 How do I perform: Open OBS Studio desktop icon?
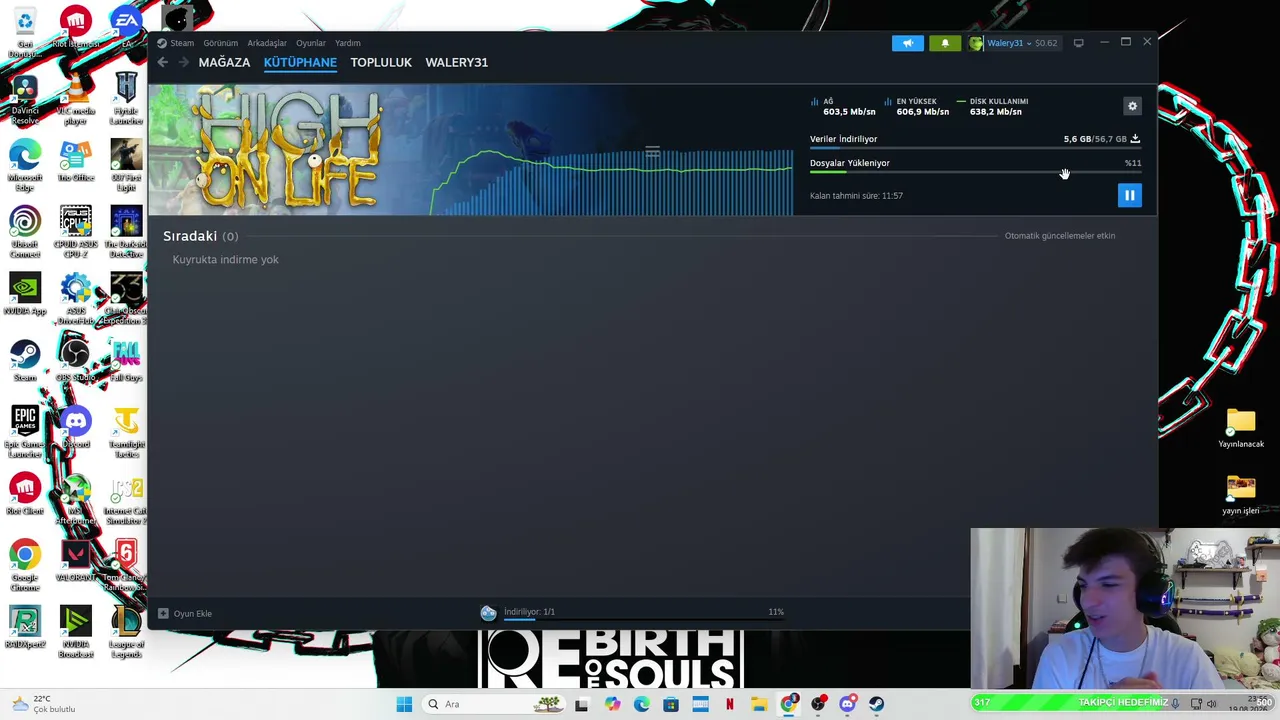[x=75, y=362]
